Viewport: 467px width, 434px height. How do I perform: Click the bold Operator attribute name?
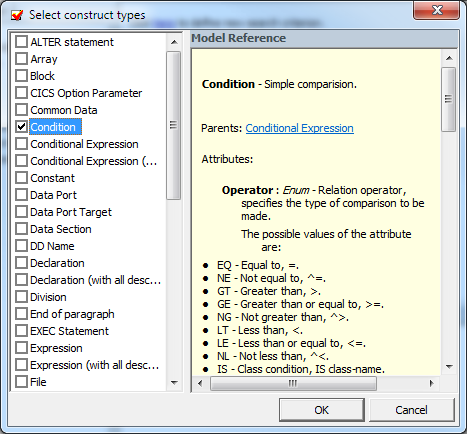247,190
